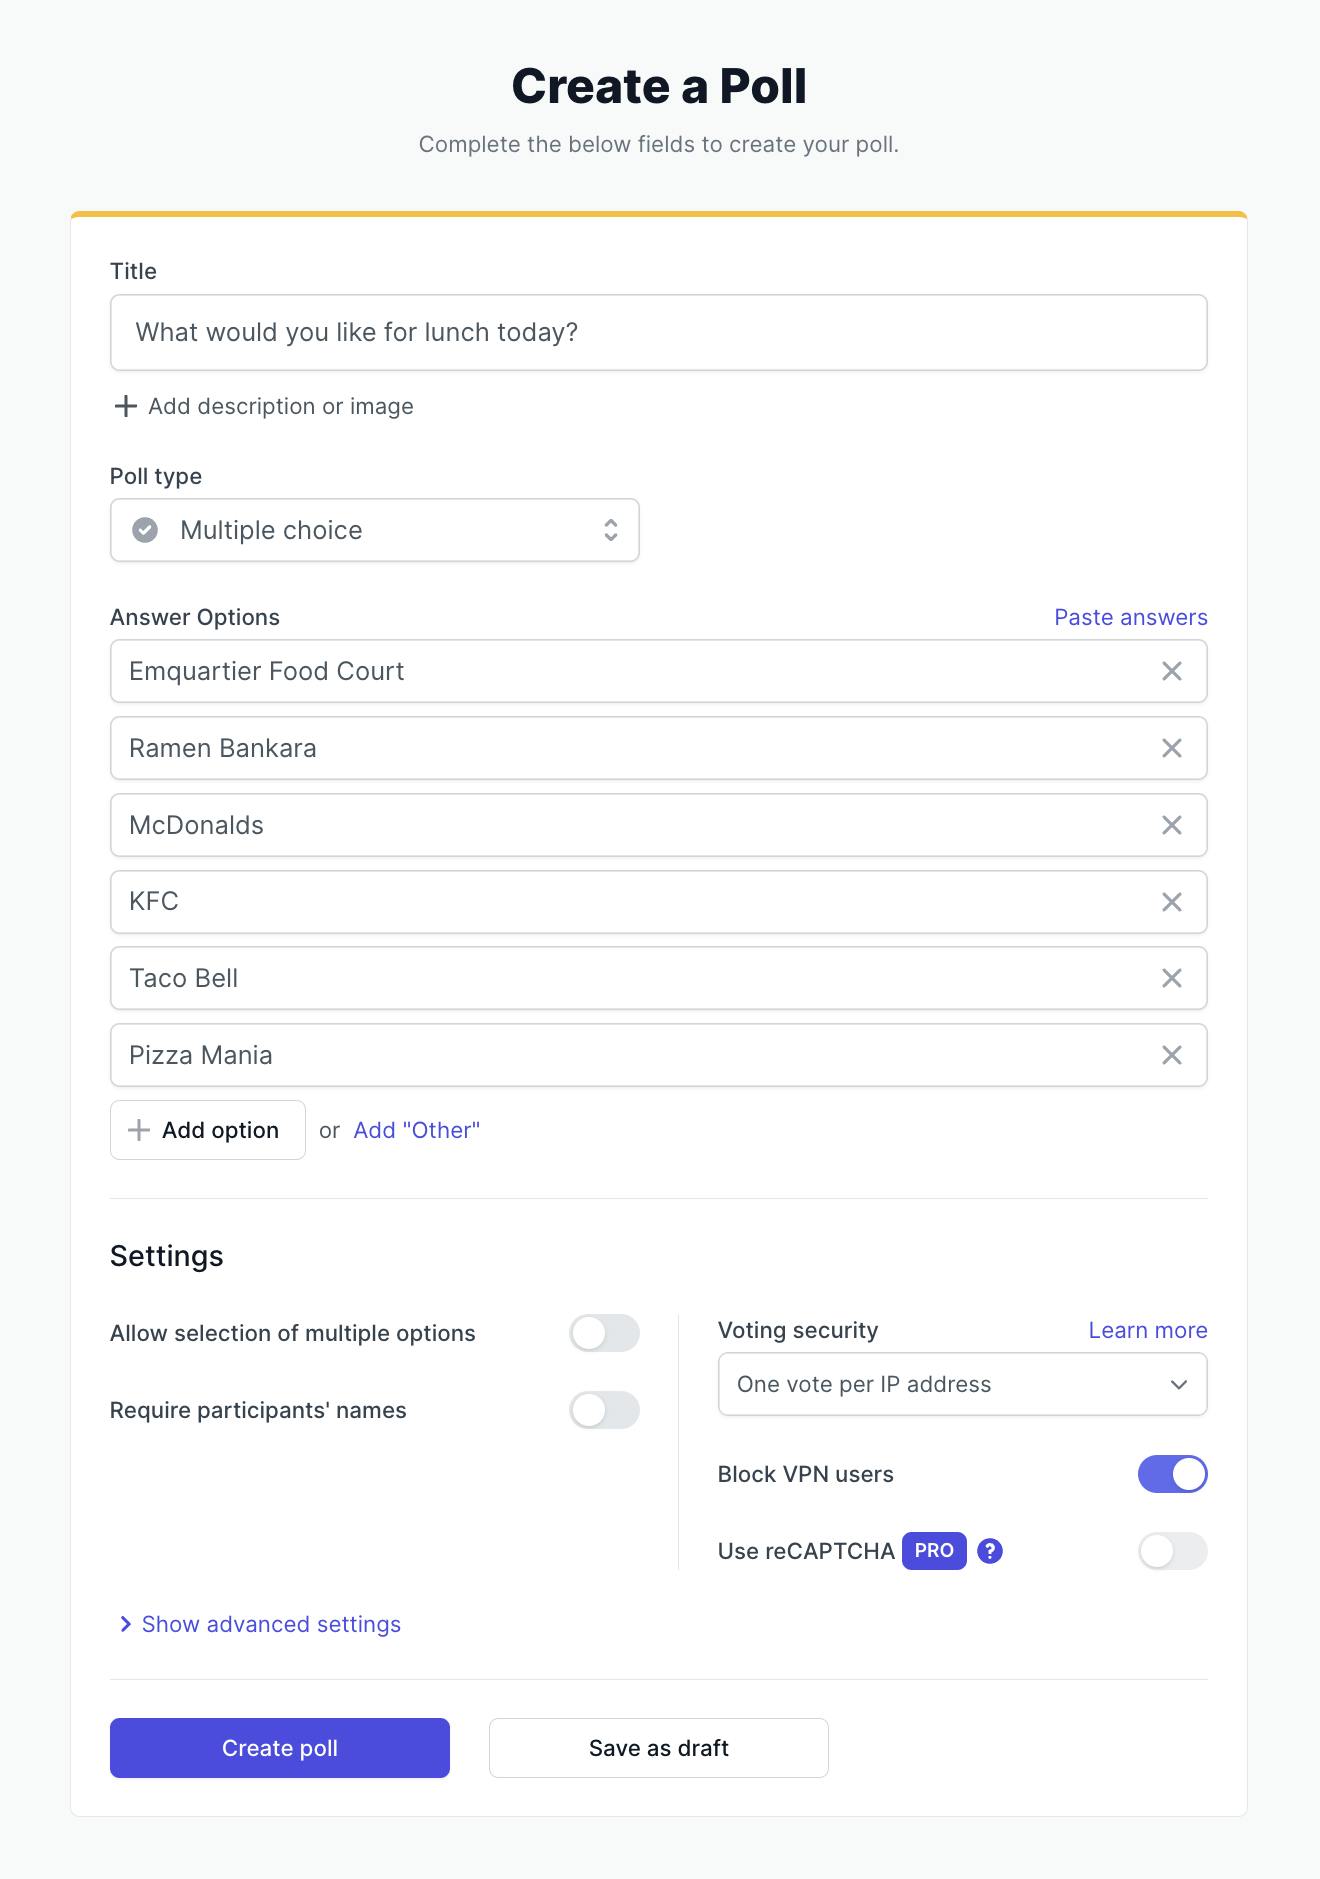
Task: Remove the Emquartier Food Court option
Action: (x=1172, y=671)
